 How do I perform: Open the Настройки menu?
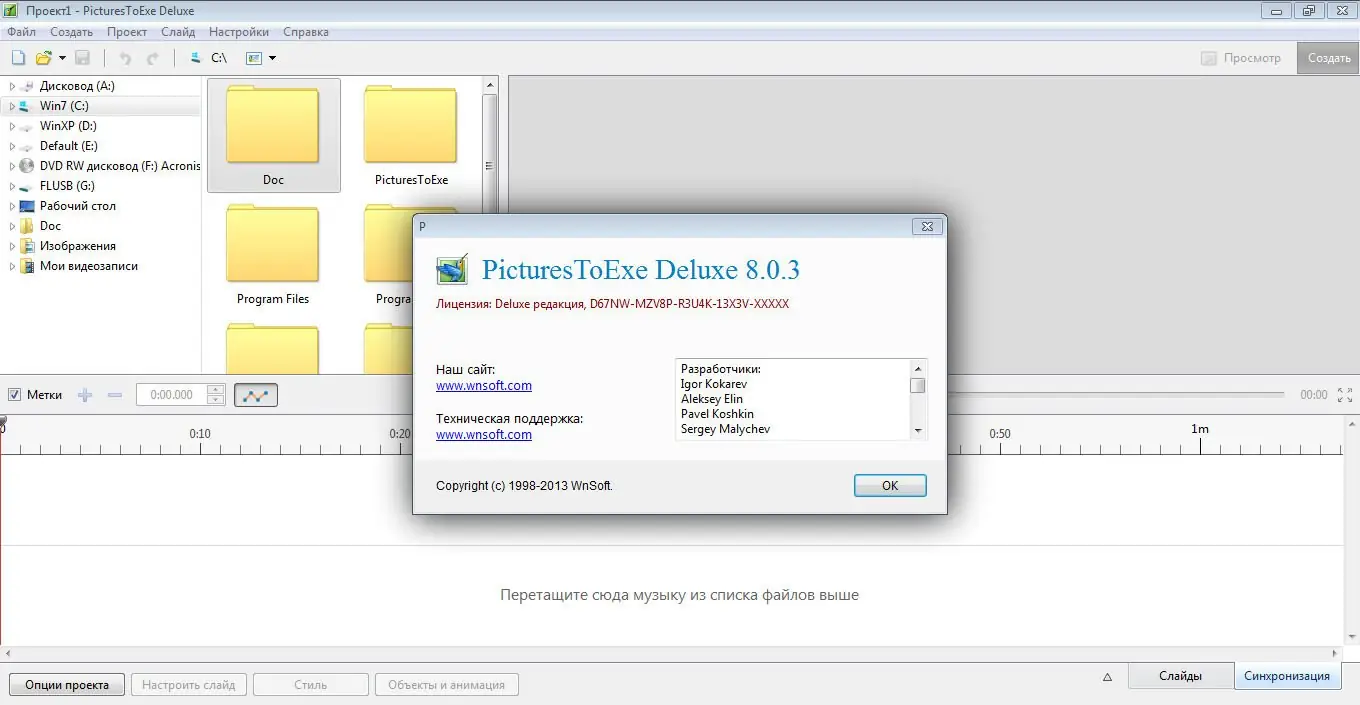tap(239, 32)
